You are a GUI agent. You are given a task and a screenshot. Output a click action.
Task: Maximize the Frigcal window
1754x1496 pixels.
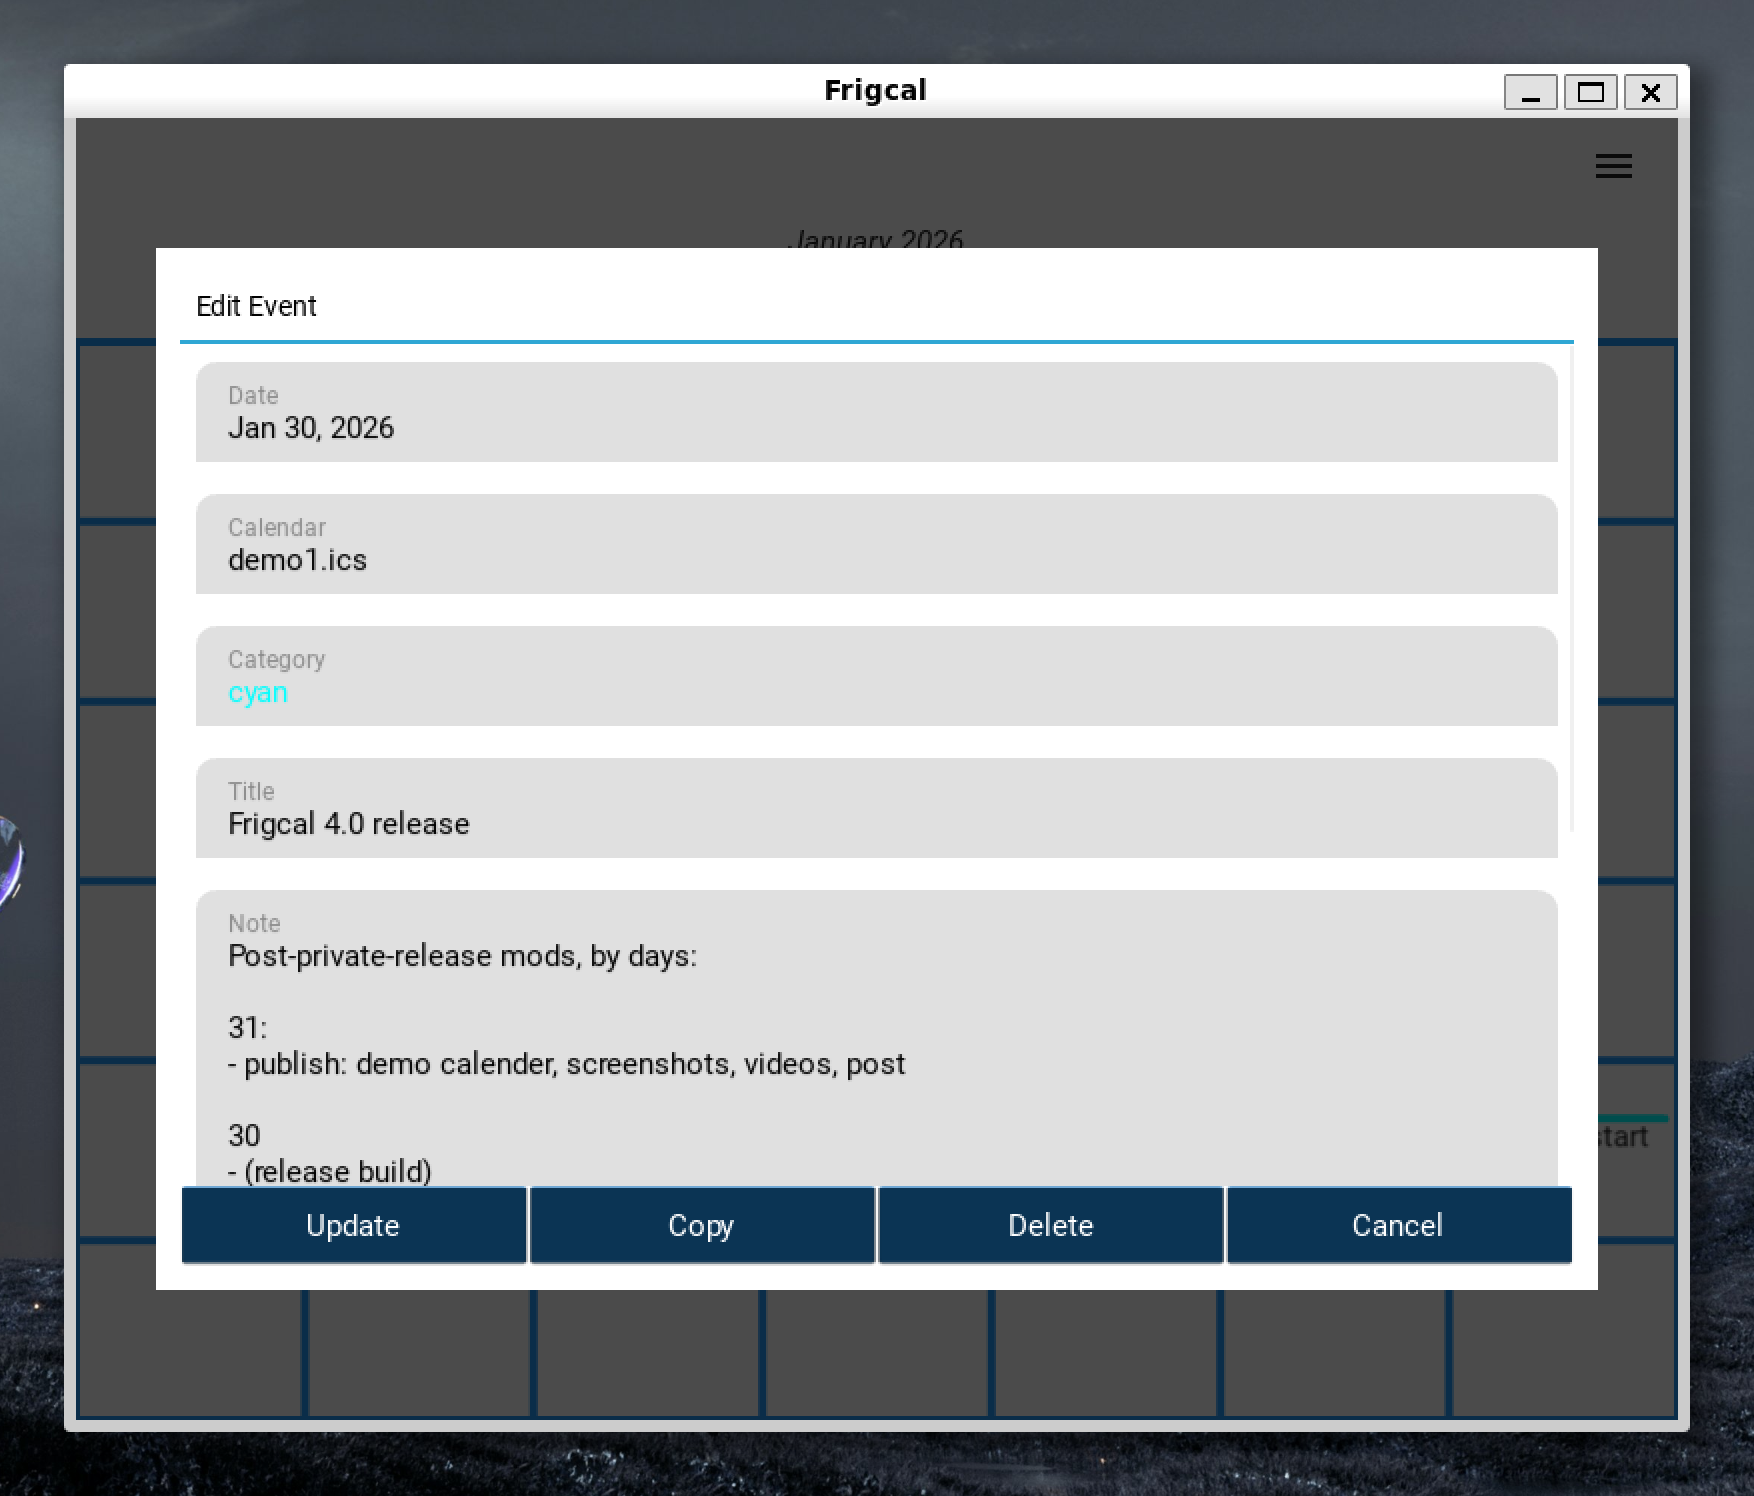1590,93
